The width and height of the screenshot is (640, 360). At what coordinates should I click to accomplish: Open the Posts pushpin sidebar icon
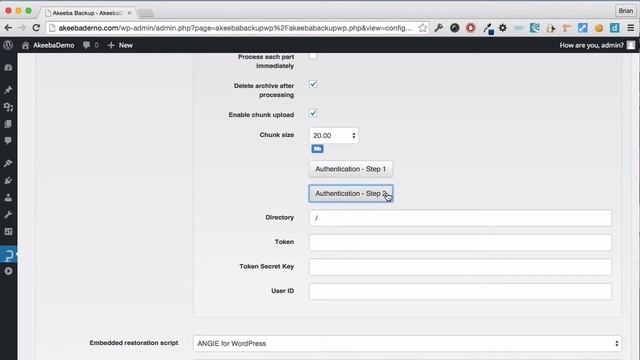pos(8,90)
